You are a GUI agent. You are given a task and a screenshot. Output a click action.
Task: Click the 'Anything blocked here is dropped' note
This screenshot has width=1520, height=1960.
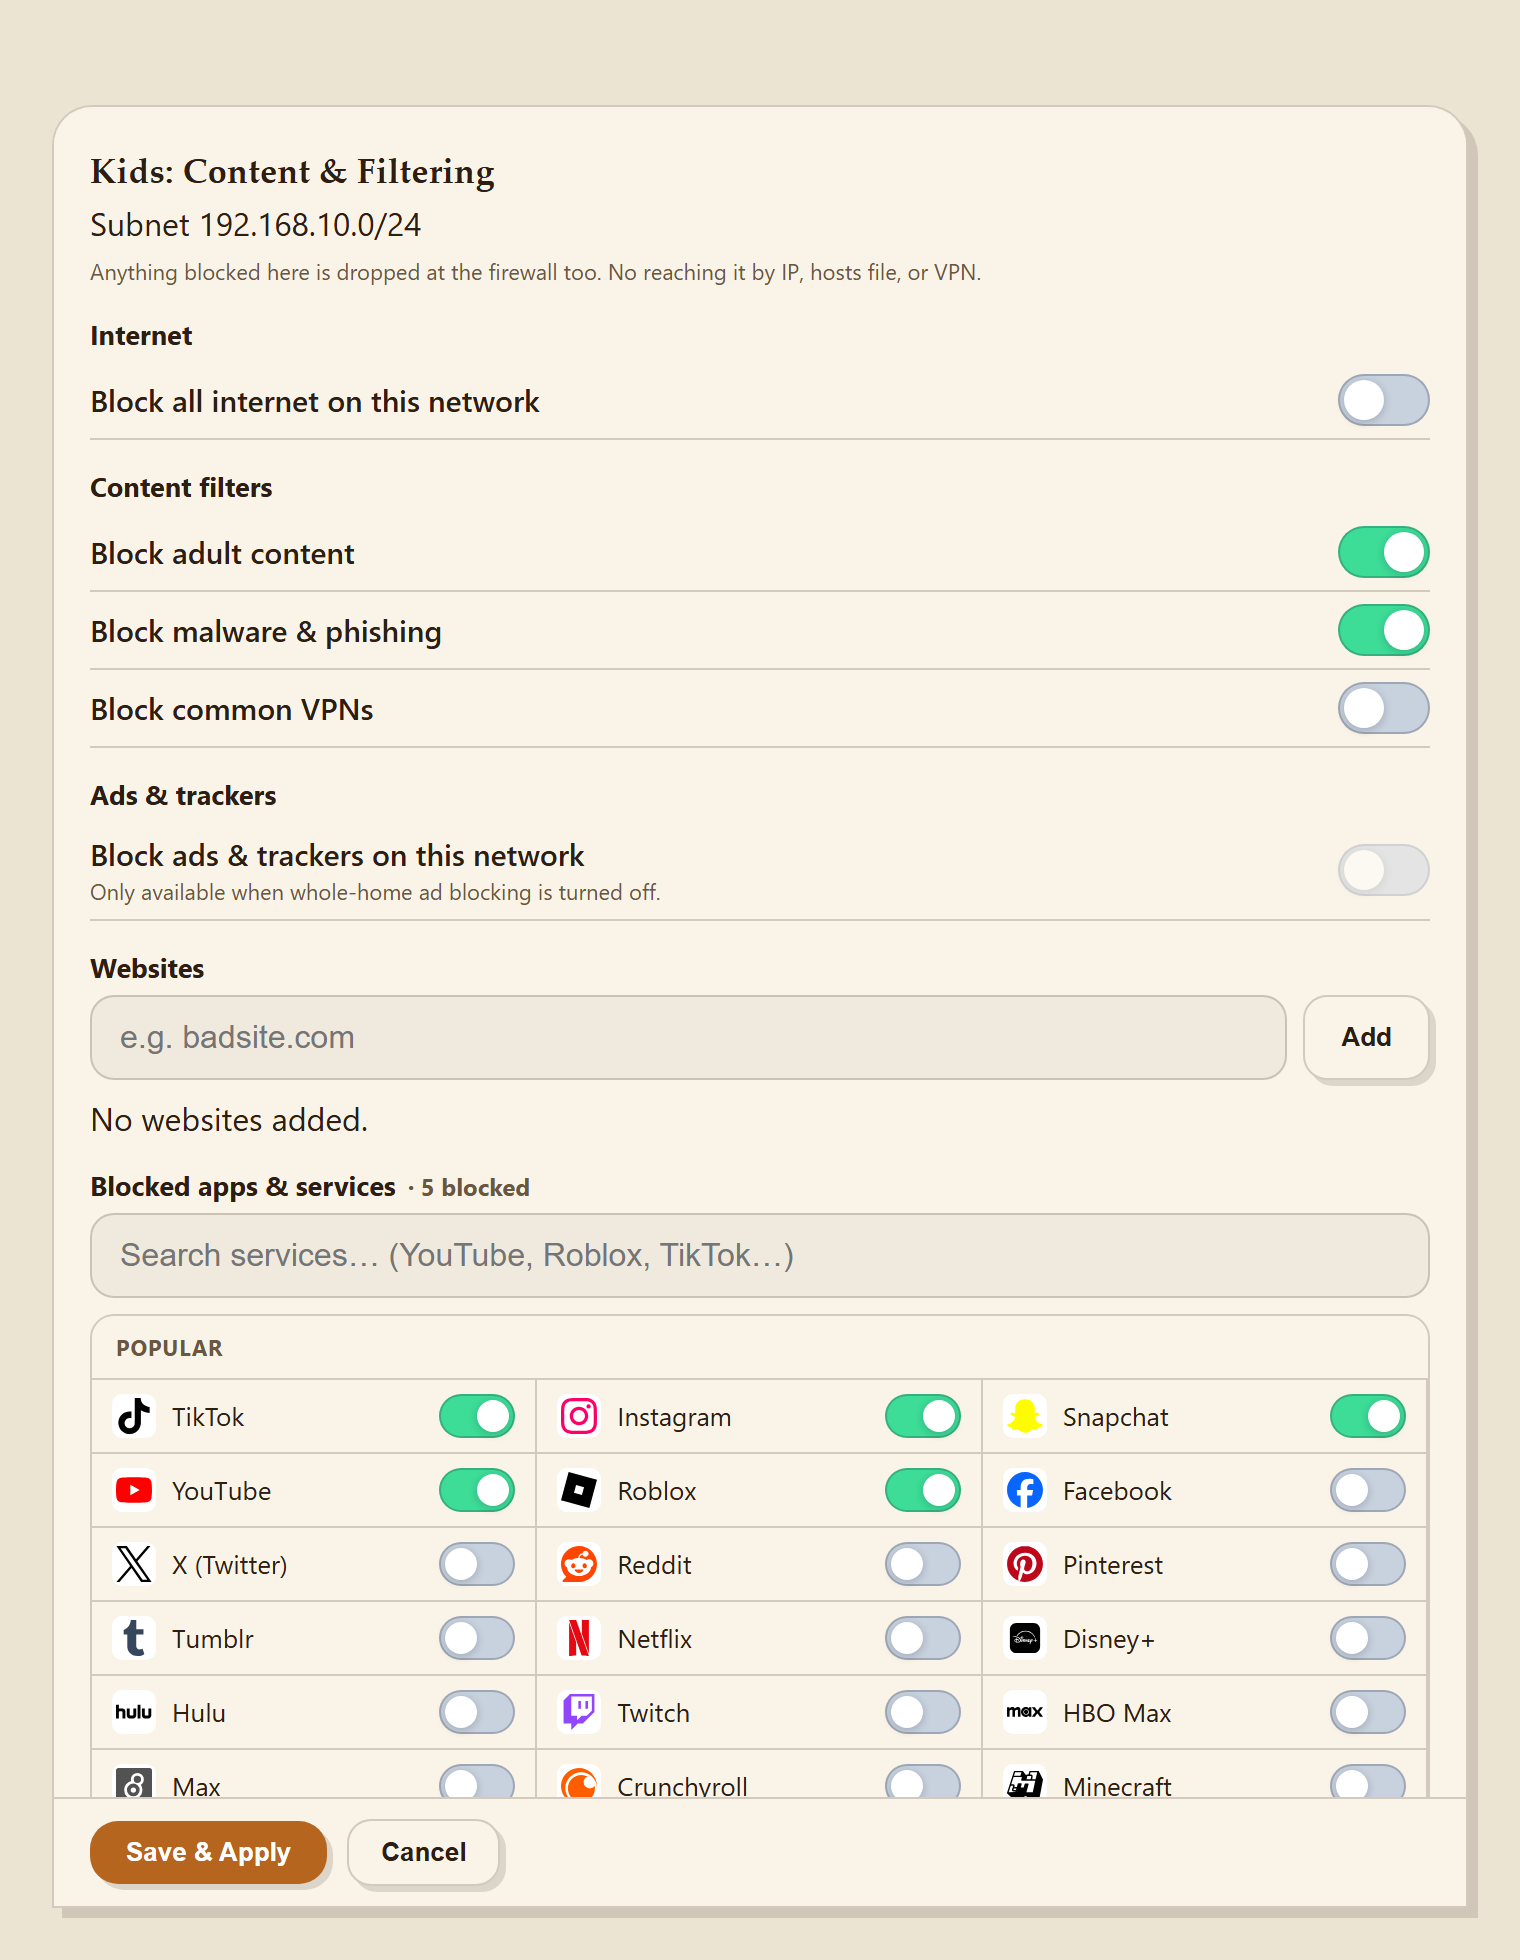(x=535, y=272)
